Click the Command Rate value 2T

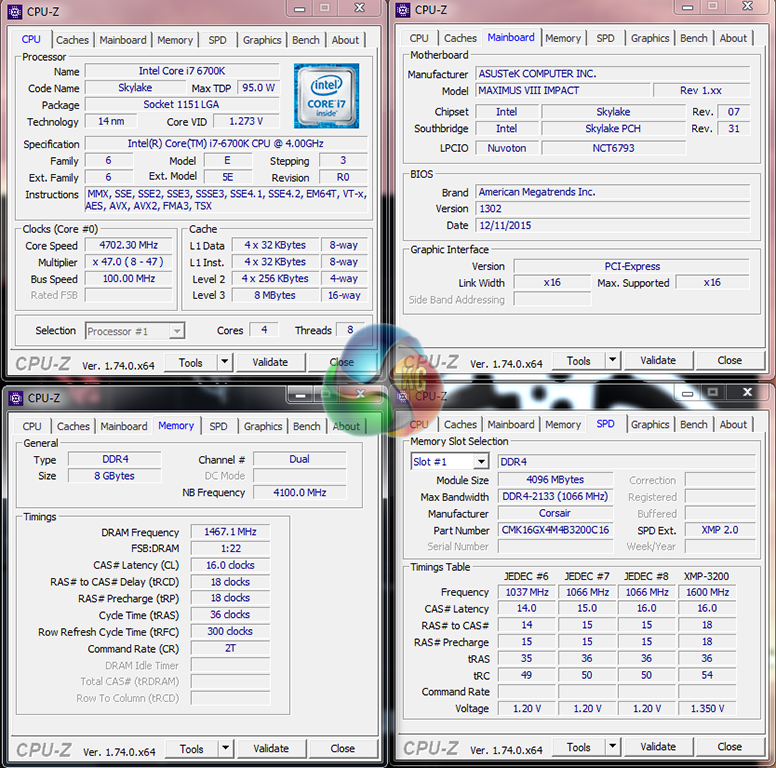[230, 648]
